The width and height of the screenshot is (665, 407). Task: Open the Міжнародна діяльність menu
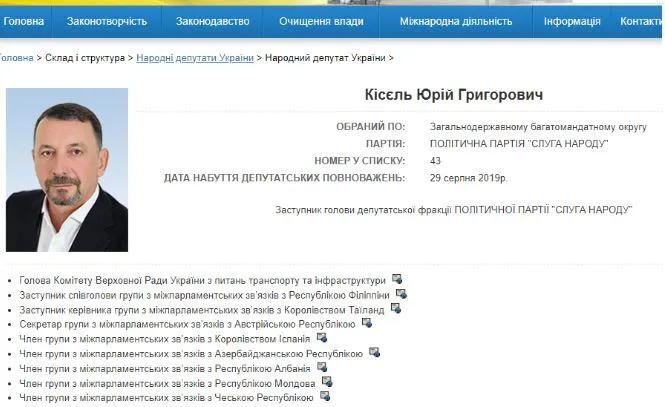pos(456,21)
